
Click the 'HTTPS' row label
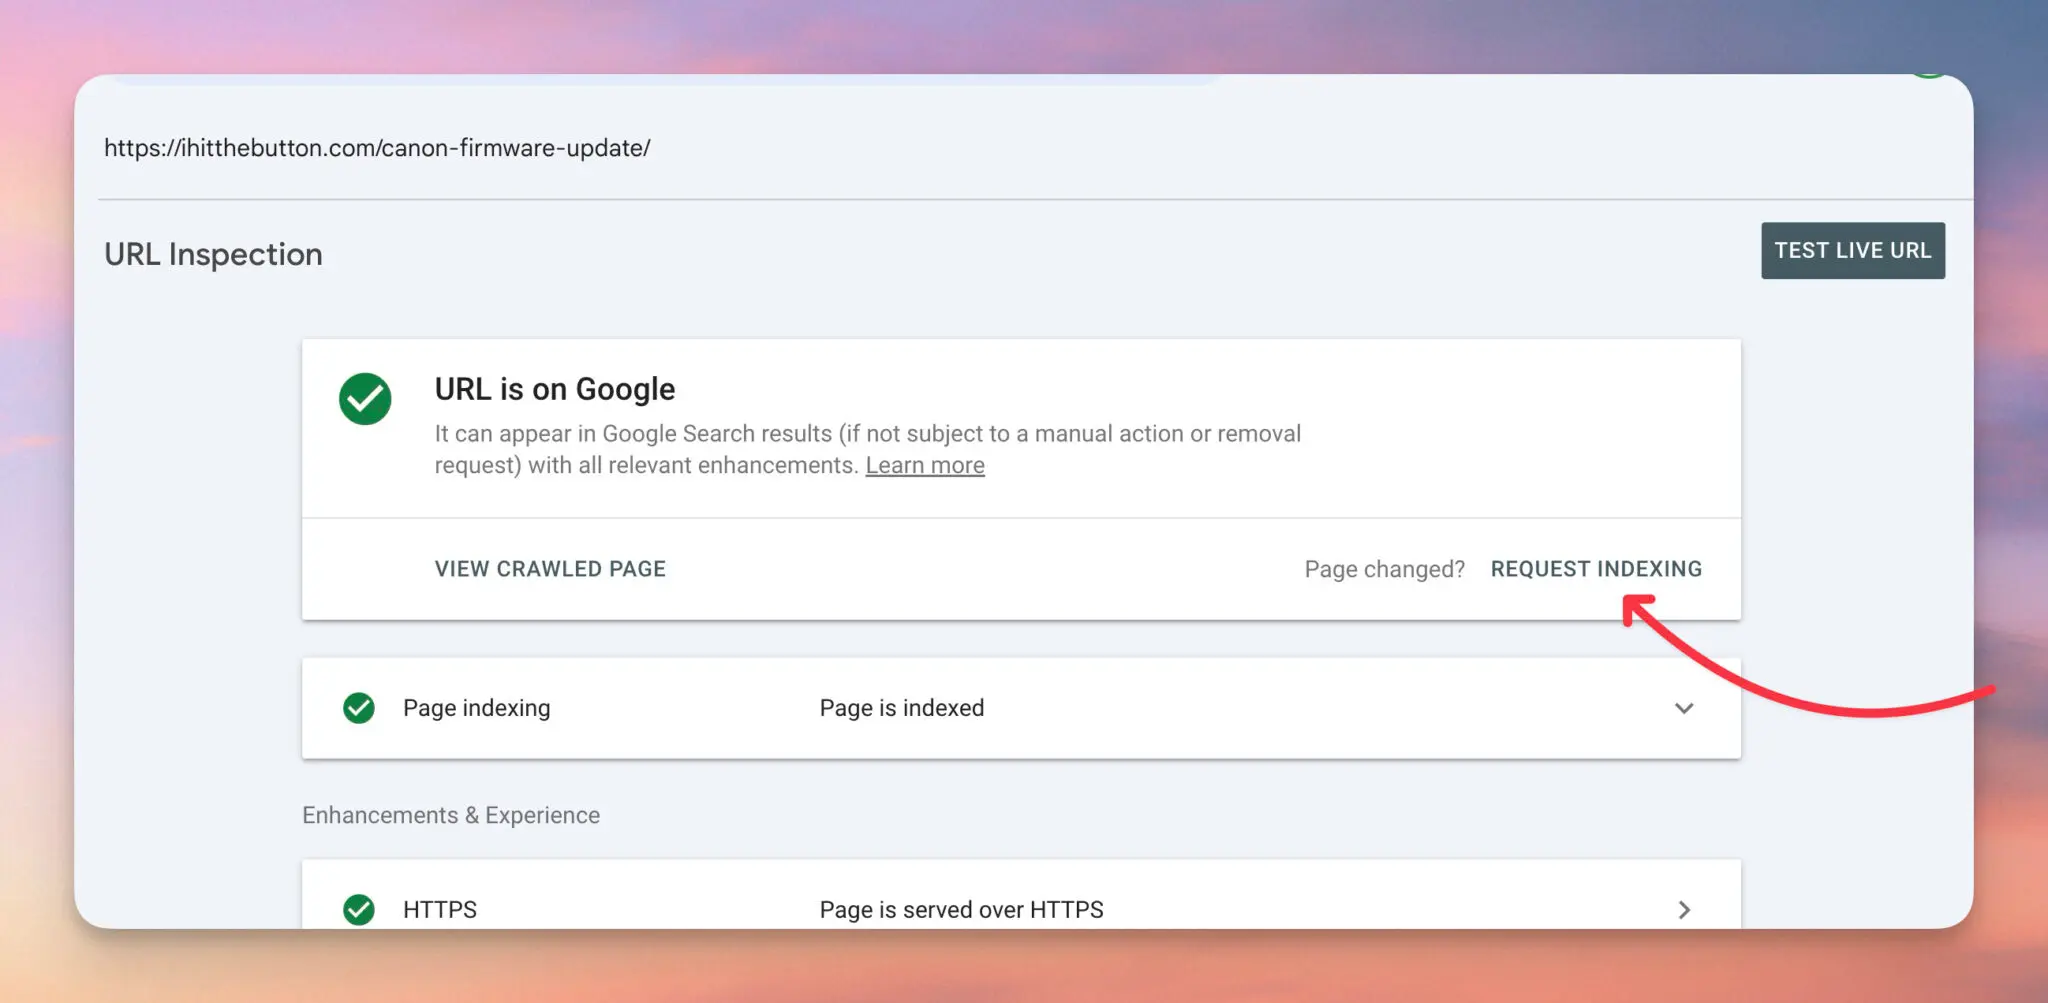[x=440, y=910]
